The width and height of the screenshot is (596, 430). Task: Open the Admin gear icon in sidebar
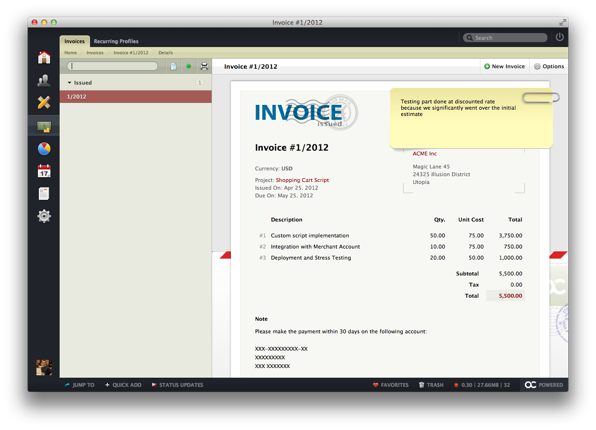point(44,216)
